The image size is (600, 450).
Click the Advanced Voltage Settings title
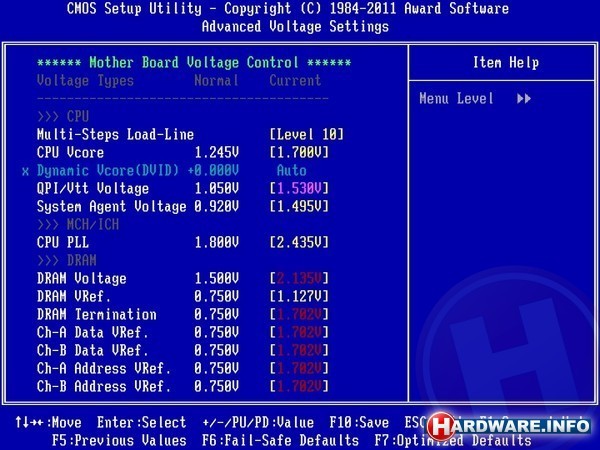(295, 27)
